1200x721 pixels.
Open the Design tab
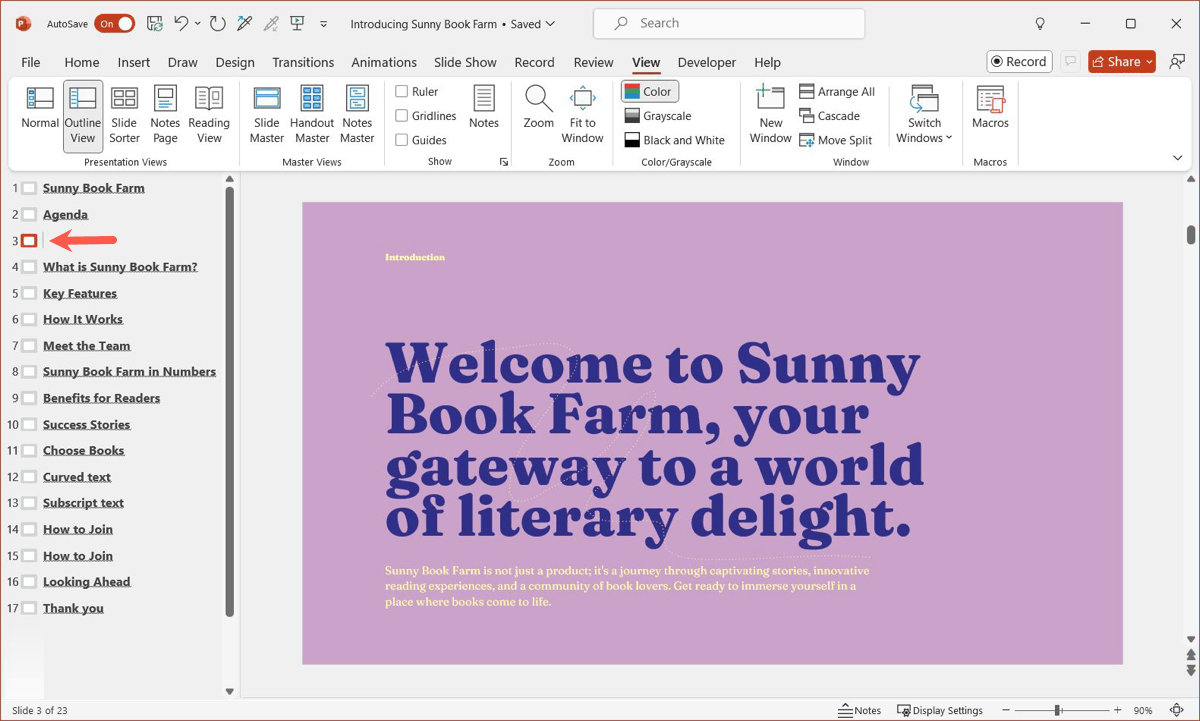pos(235,62)
